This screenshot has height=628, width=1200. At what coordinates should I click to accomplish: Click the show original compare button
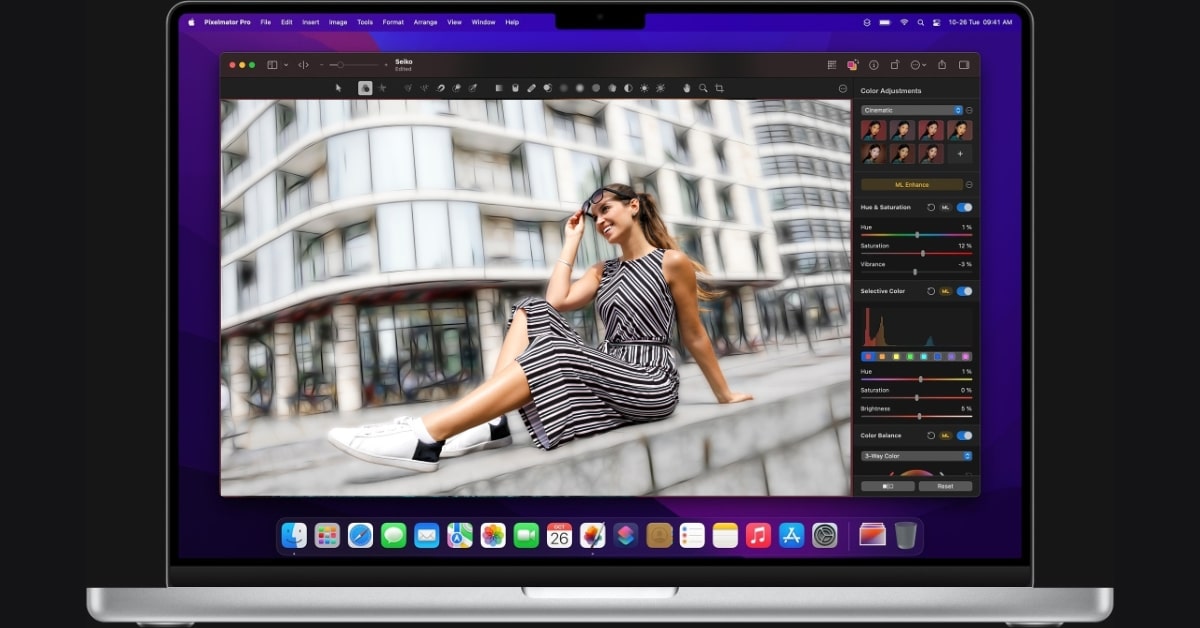coord(888,486)
